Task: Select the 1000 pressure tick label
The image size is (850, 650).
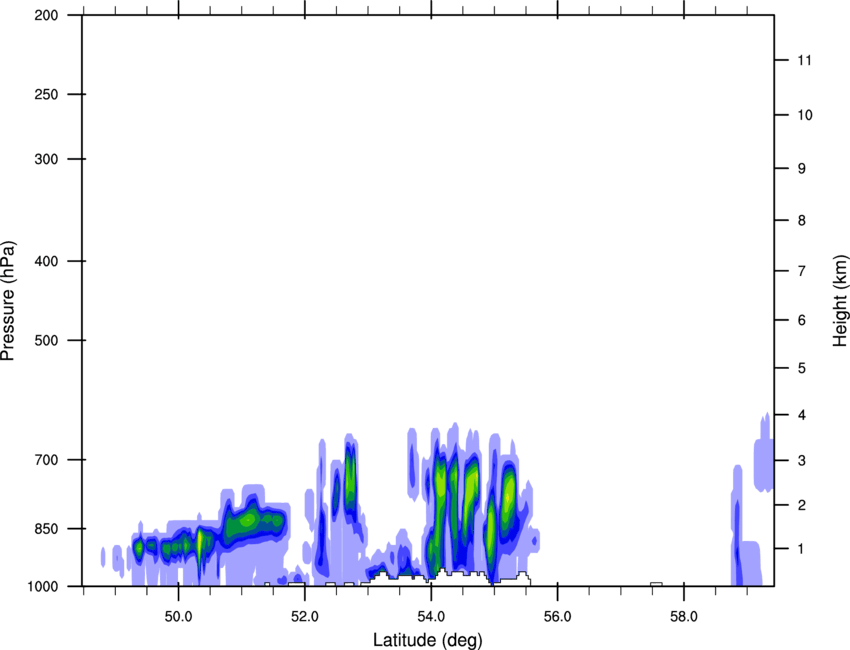Action: tap(43, 586)
